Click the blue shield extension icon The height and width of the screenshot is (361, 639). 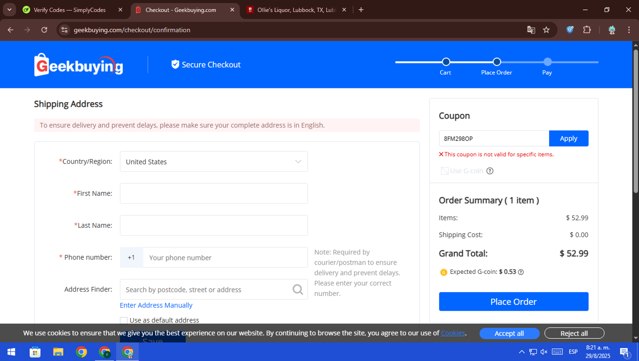(x=570, y=29)
